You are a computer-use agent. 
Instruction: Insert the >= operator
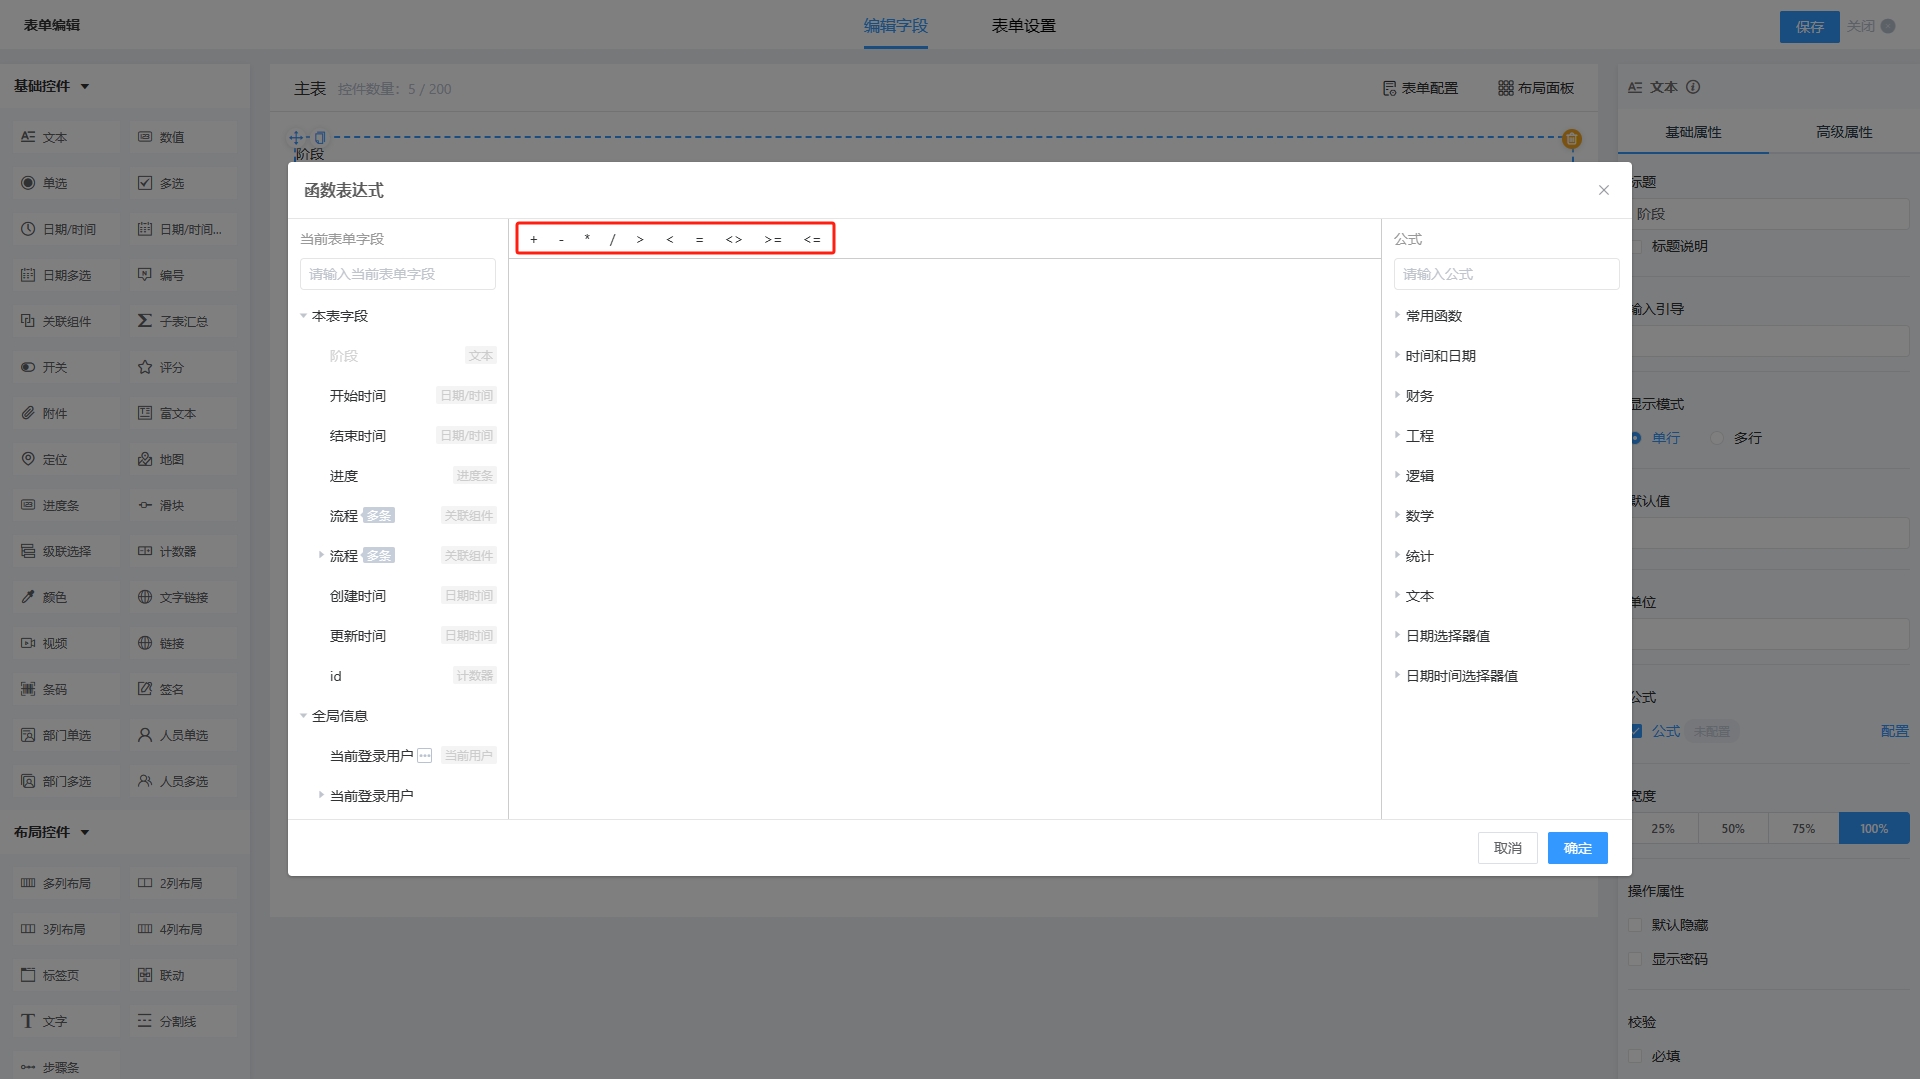(773, 239)
